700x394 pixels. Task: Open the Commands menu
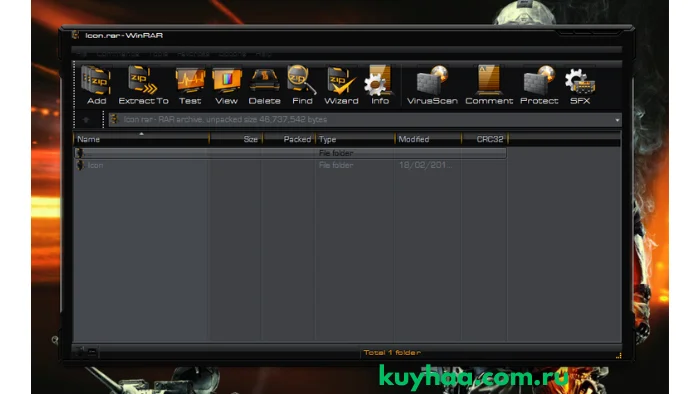[118, 54]
